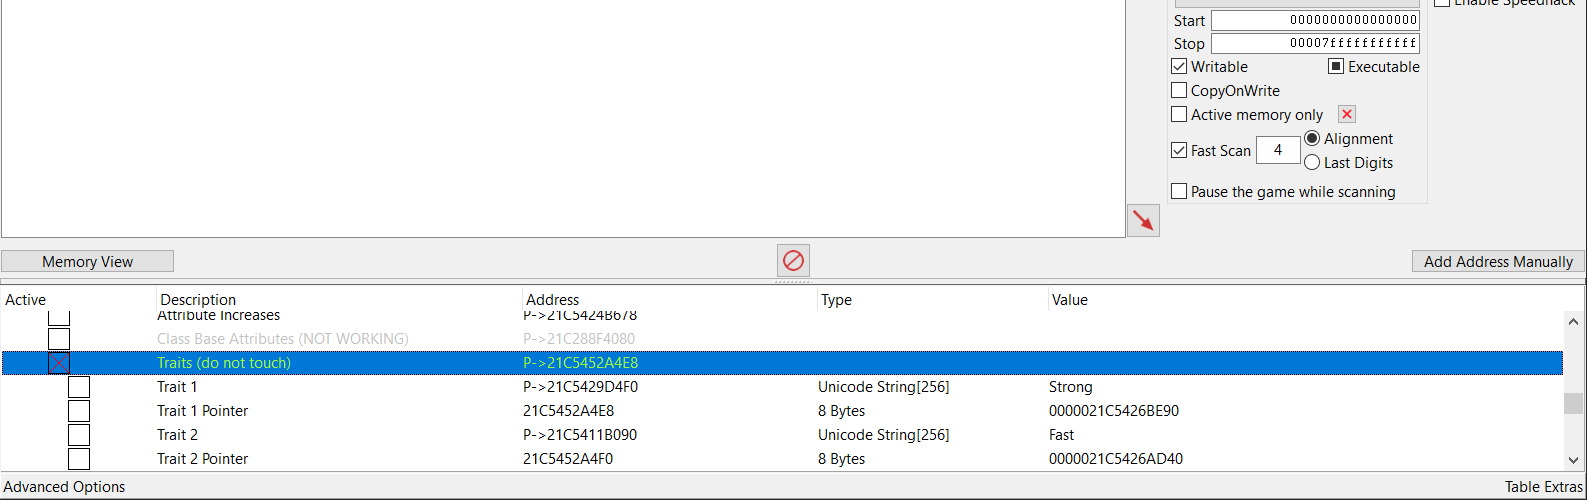The width and height of the screenshot is (1587, 500).
Task: Sort by the Address column header
Action: pyautogui.click(x=552, y=300)
